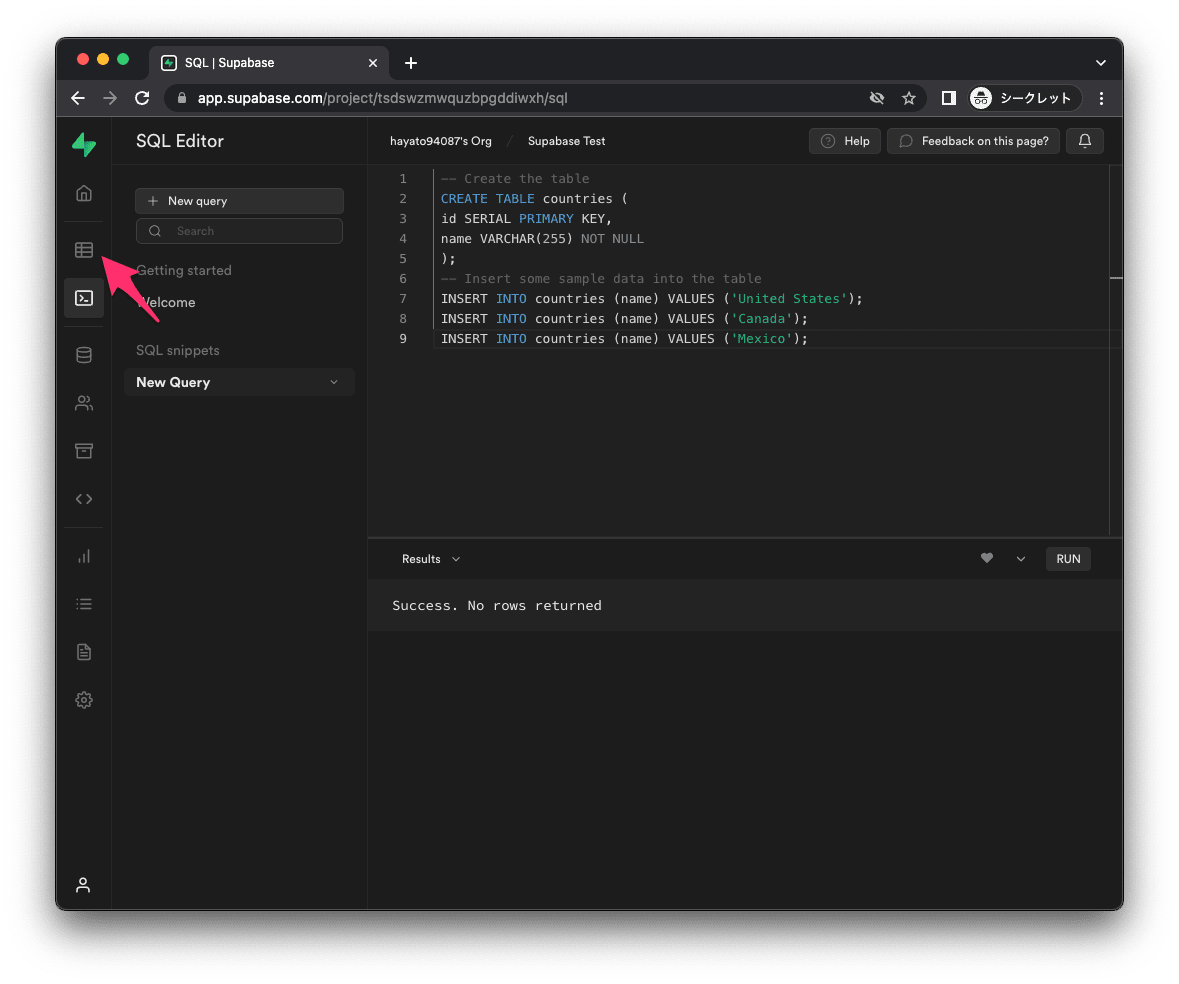Click the 'SQL Editor' page title

coord(180,141)
